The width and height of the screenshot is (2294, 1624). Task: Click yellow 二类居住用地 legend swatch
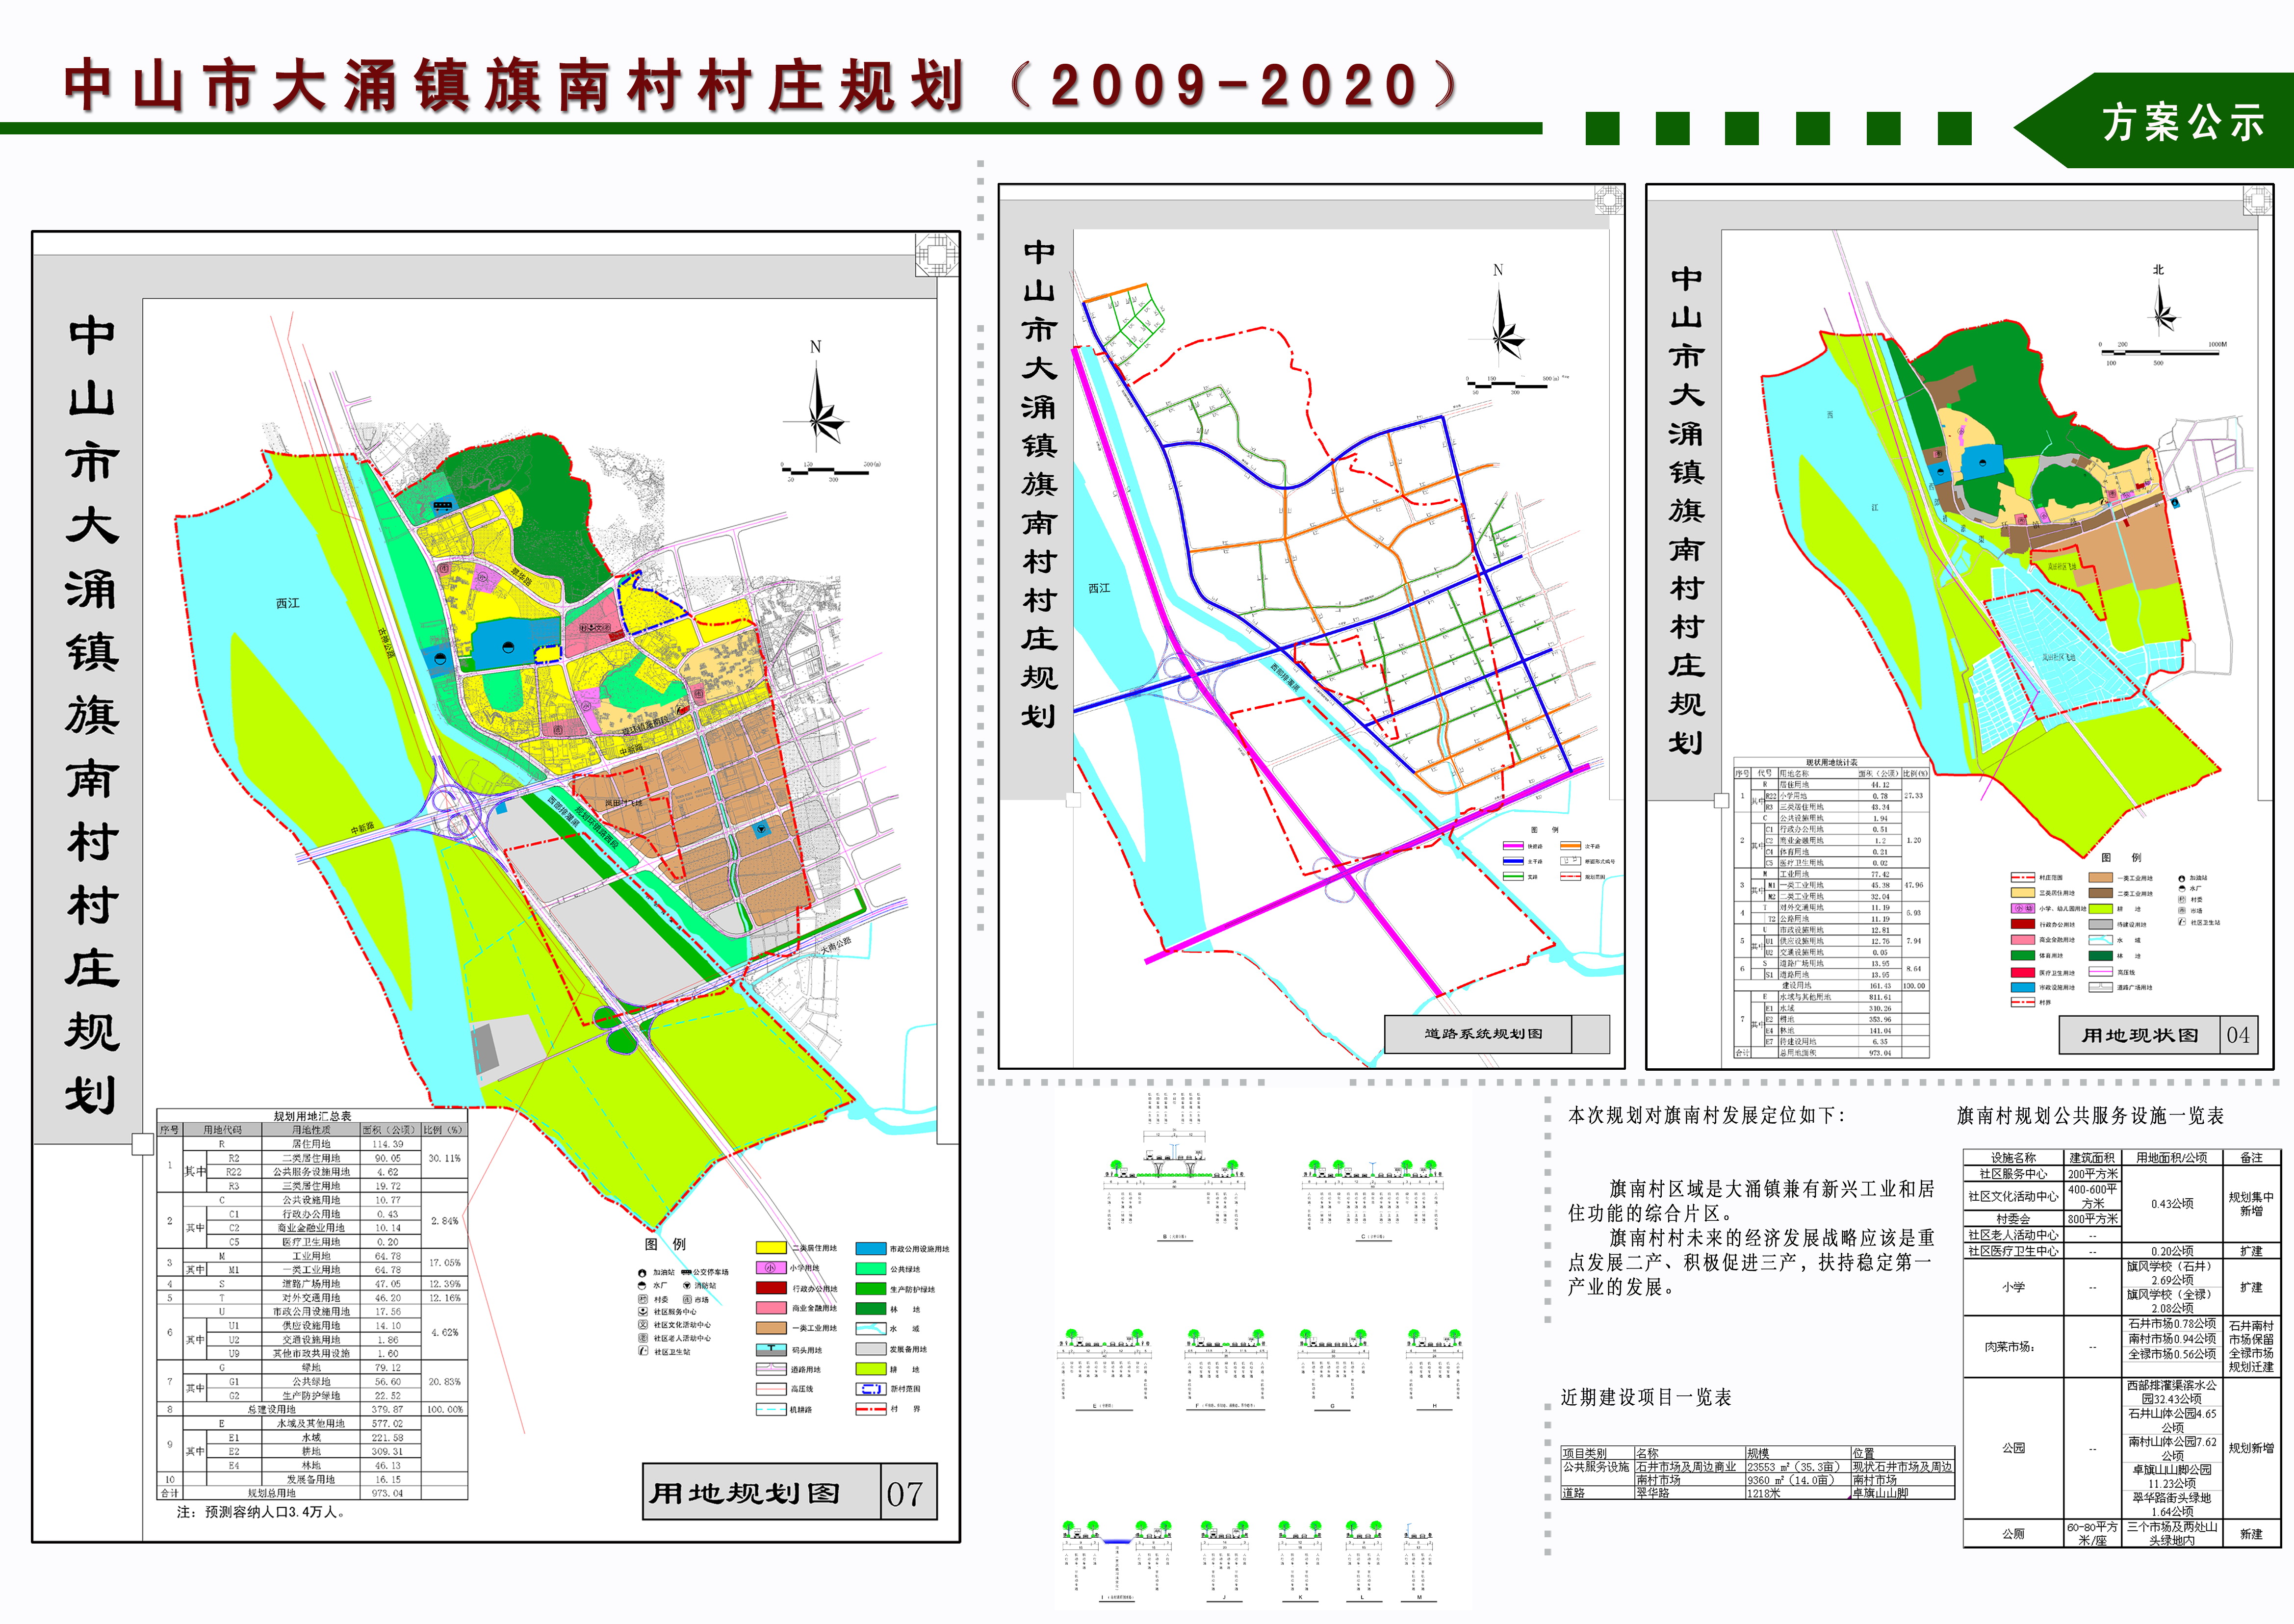[x=771, y=1248]
